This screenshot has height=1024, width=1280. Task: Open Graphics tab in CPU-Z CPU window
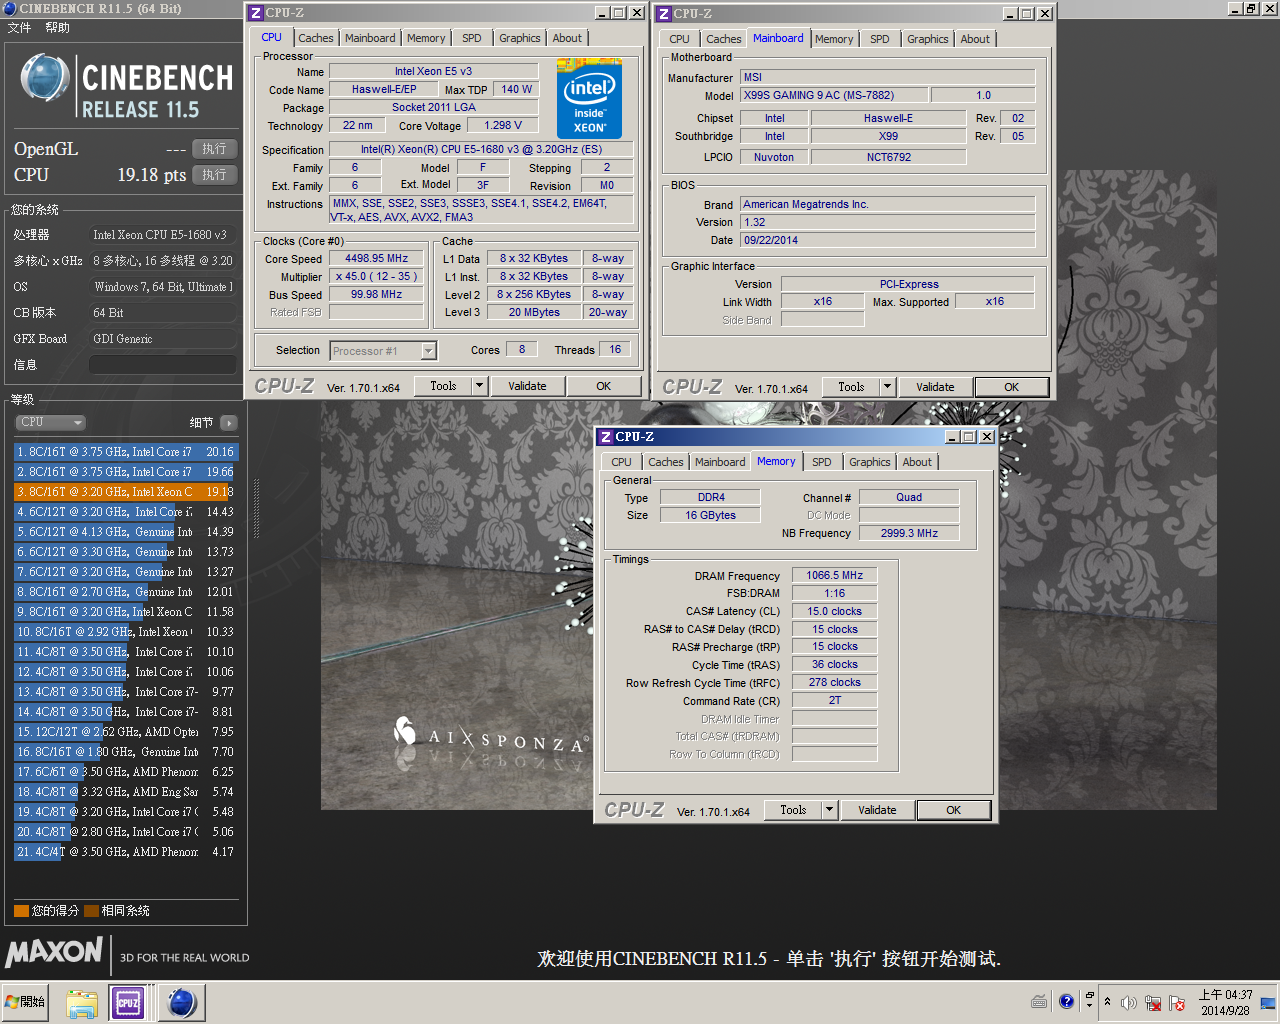pos(520,38)
